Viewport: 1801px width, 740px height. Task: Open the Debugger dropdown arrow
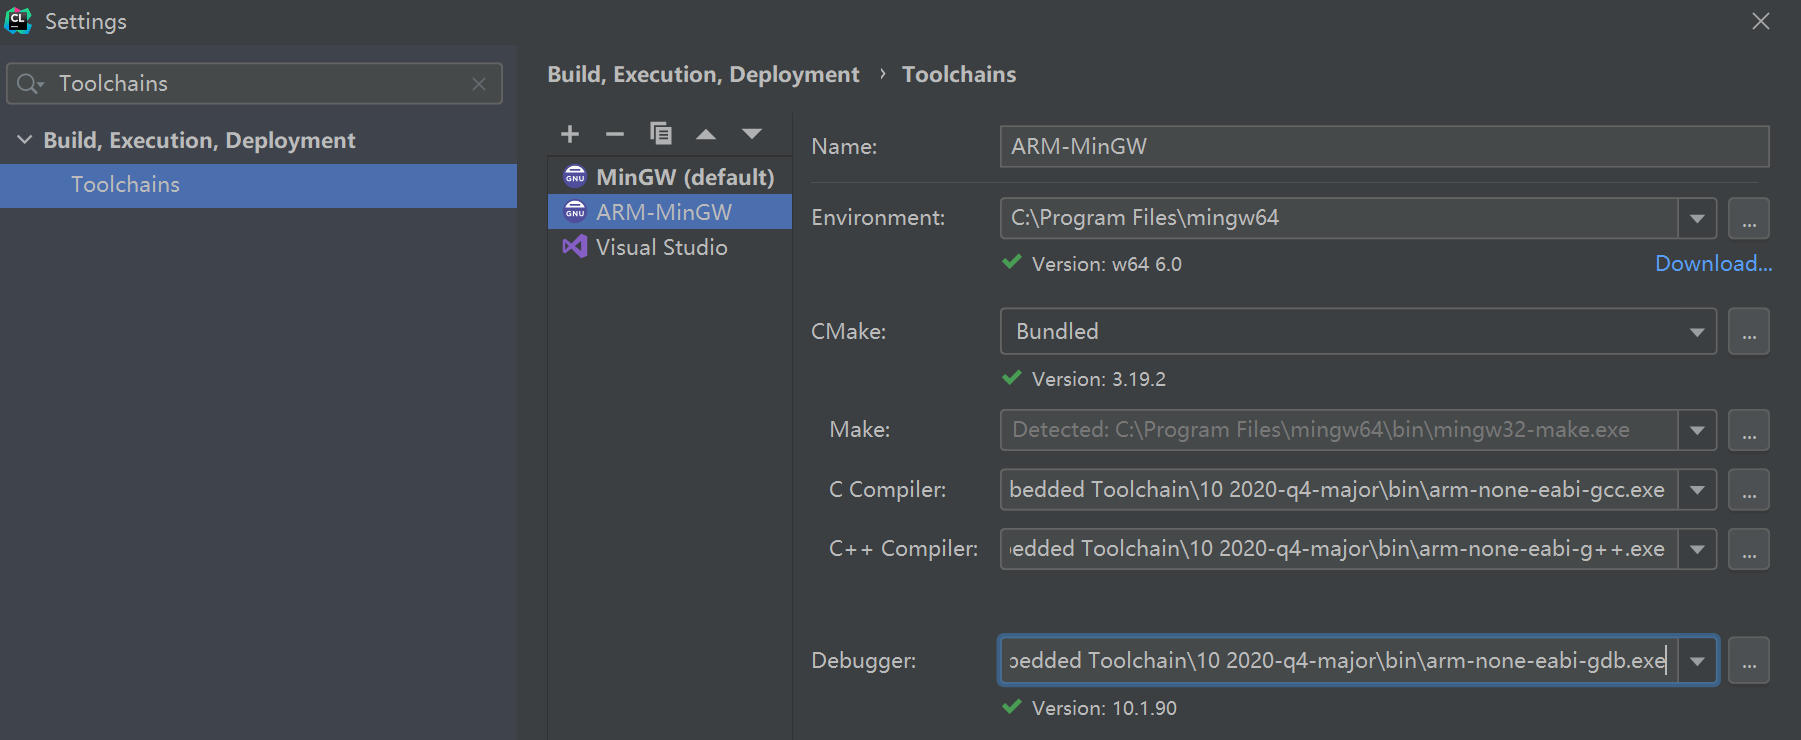(x=1697, y=661)
